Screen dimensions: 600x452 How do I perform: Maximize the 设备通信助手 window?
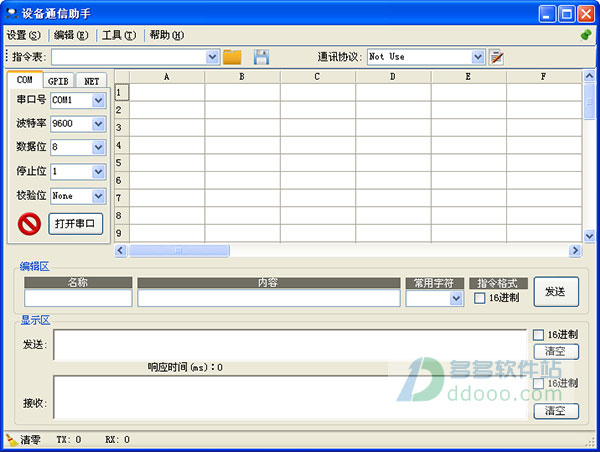(x=567, y=14)
